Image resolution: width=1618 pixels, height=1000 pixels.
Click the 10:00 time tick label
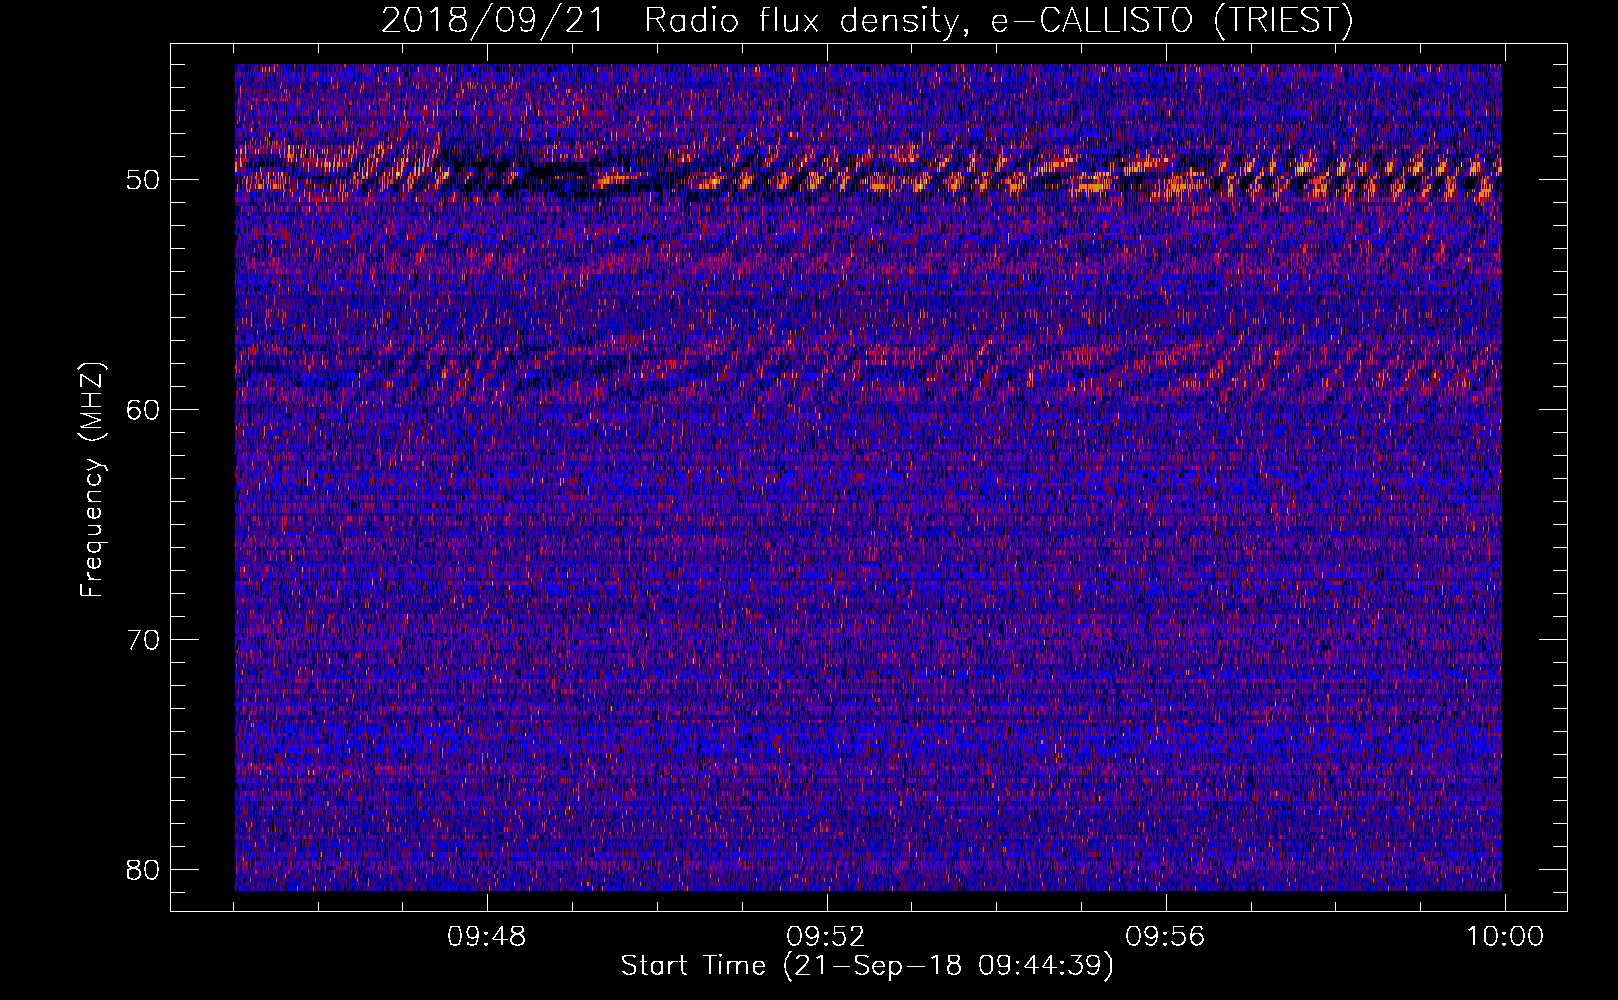click(x=1505, y=937)
